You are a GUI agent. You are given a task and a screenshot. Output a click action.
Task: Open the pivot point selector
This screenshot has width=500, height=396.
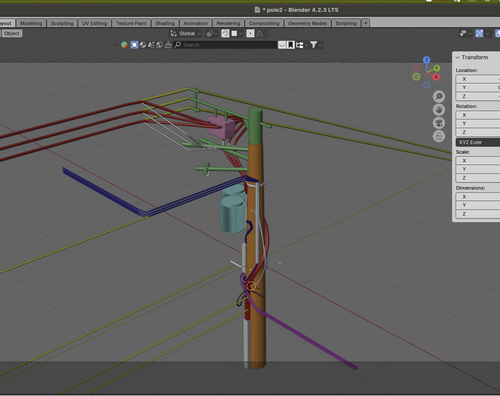tap(212, 33)
